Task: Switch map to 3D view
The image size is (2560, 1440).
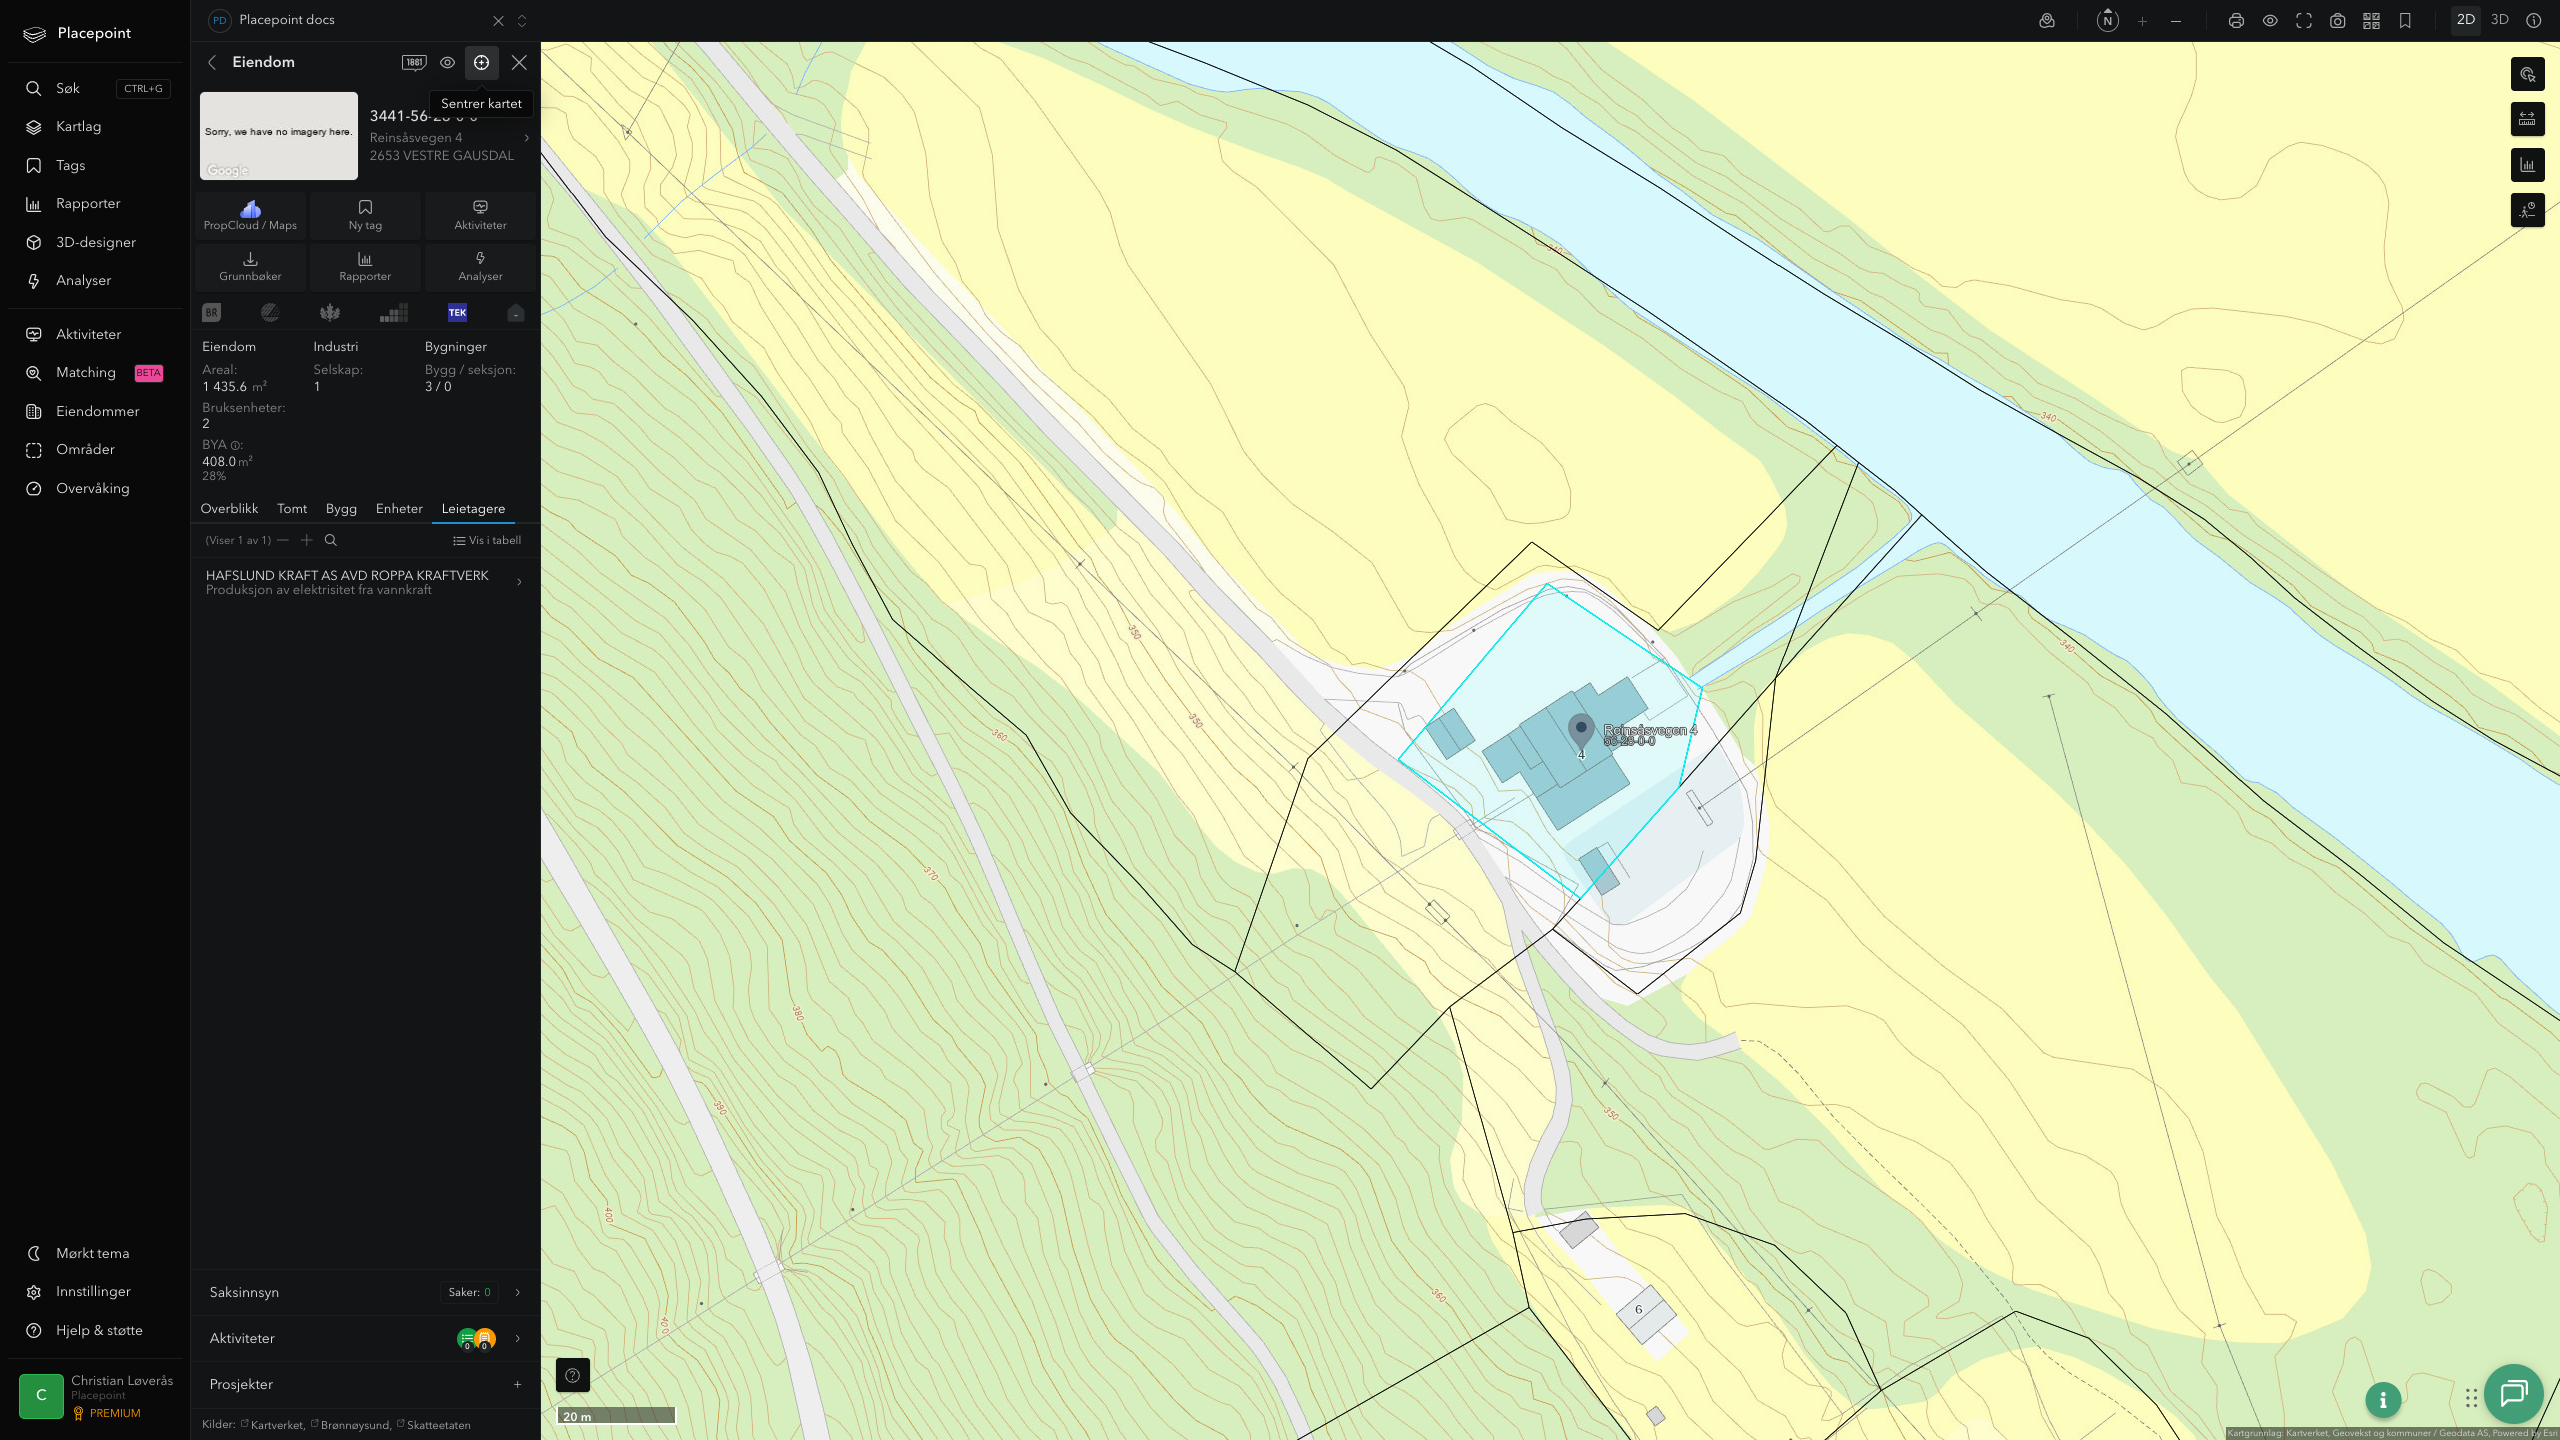Action: pyautogui.click(x=2499, y=20)
